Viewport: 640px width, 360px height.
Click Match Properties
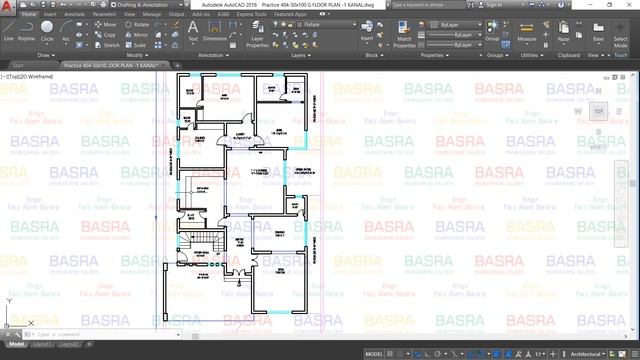click(x=404, y=35)
